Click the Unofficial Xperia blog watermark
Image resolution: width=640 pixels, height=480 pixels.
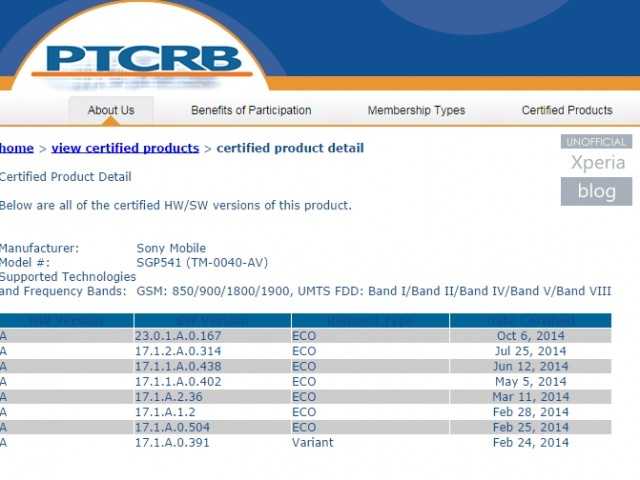[x=597, y=171]
